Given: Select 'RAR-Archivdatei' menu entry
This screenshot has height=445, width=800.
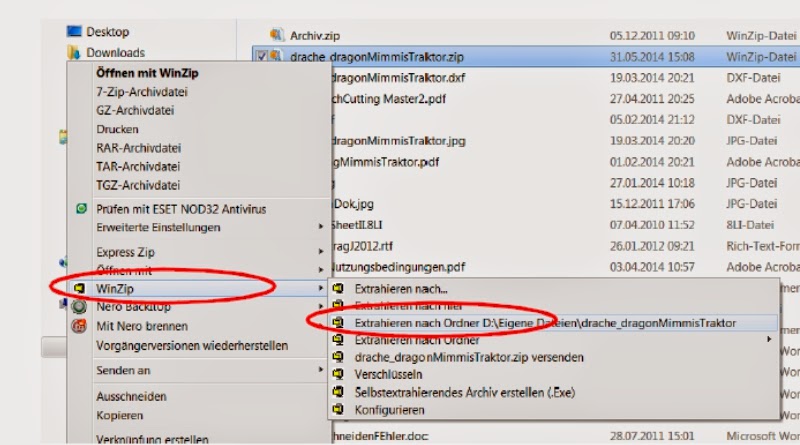Looking at the screenshot, I should (x=139, y=148).
